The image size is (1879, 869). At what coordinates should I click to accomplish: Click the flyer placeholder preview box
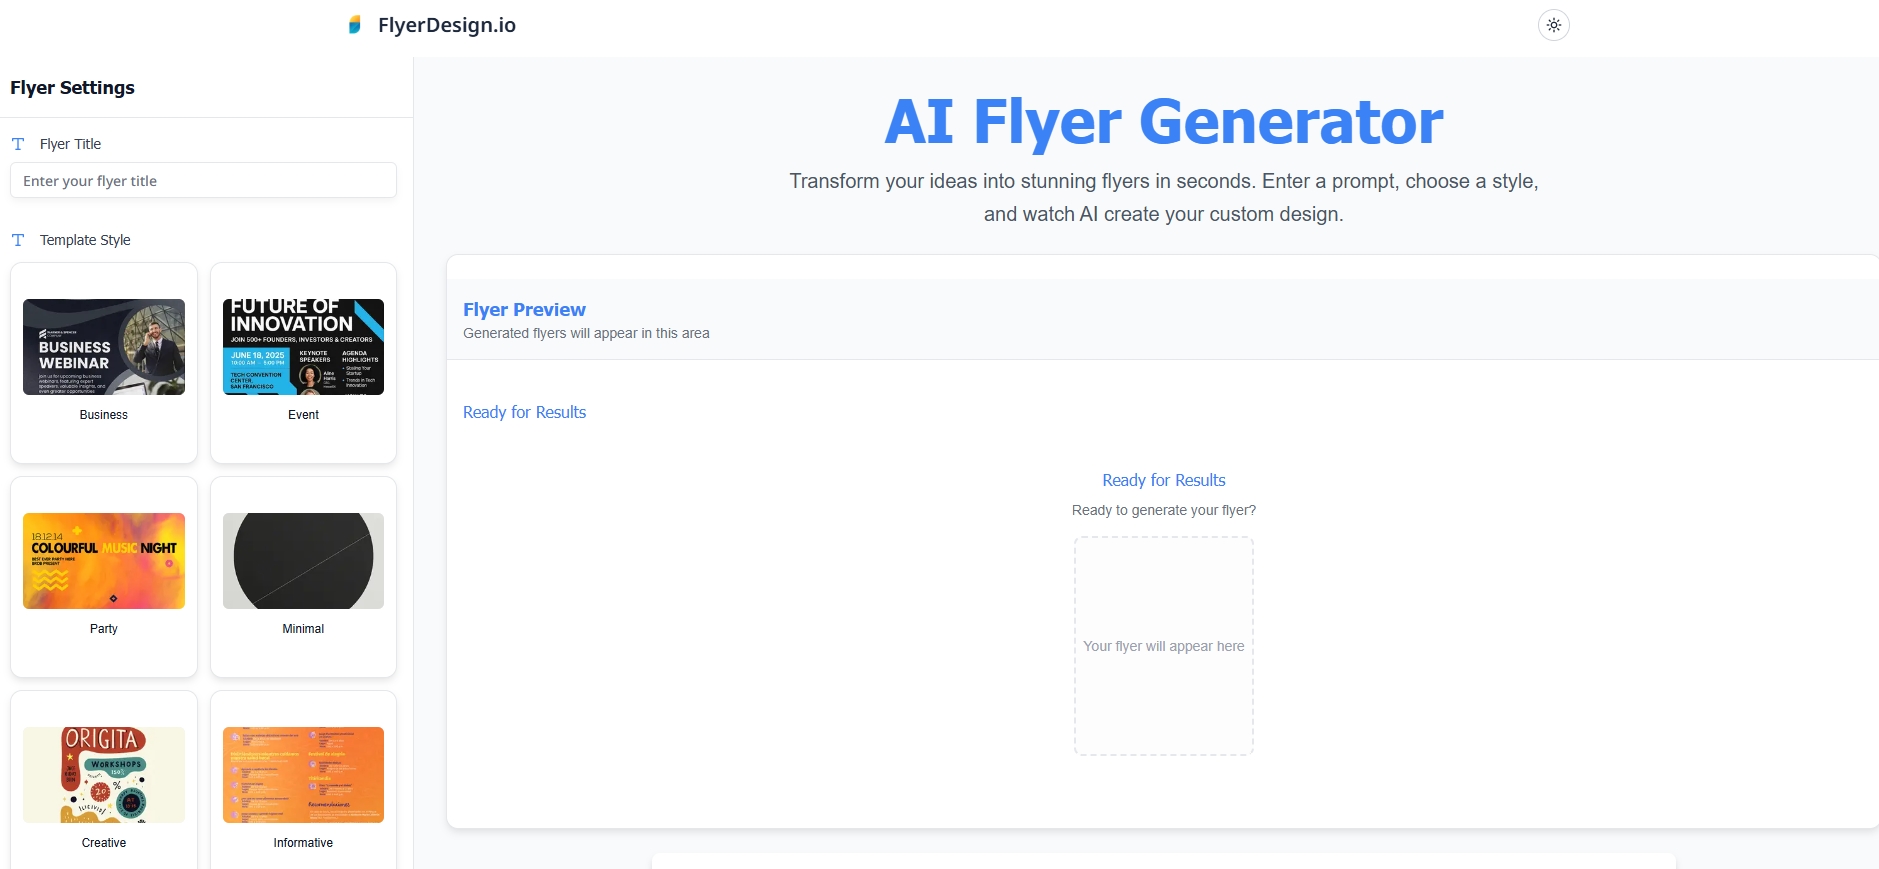pyautogui.click(x=1163, y=646)
